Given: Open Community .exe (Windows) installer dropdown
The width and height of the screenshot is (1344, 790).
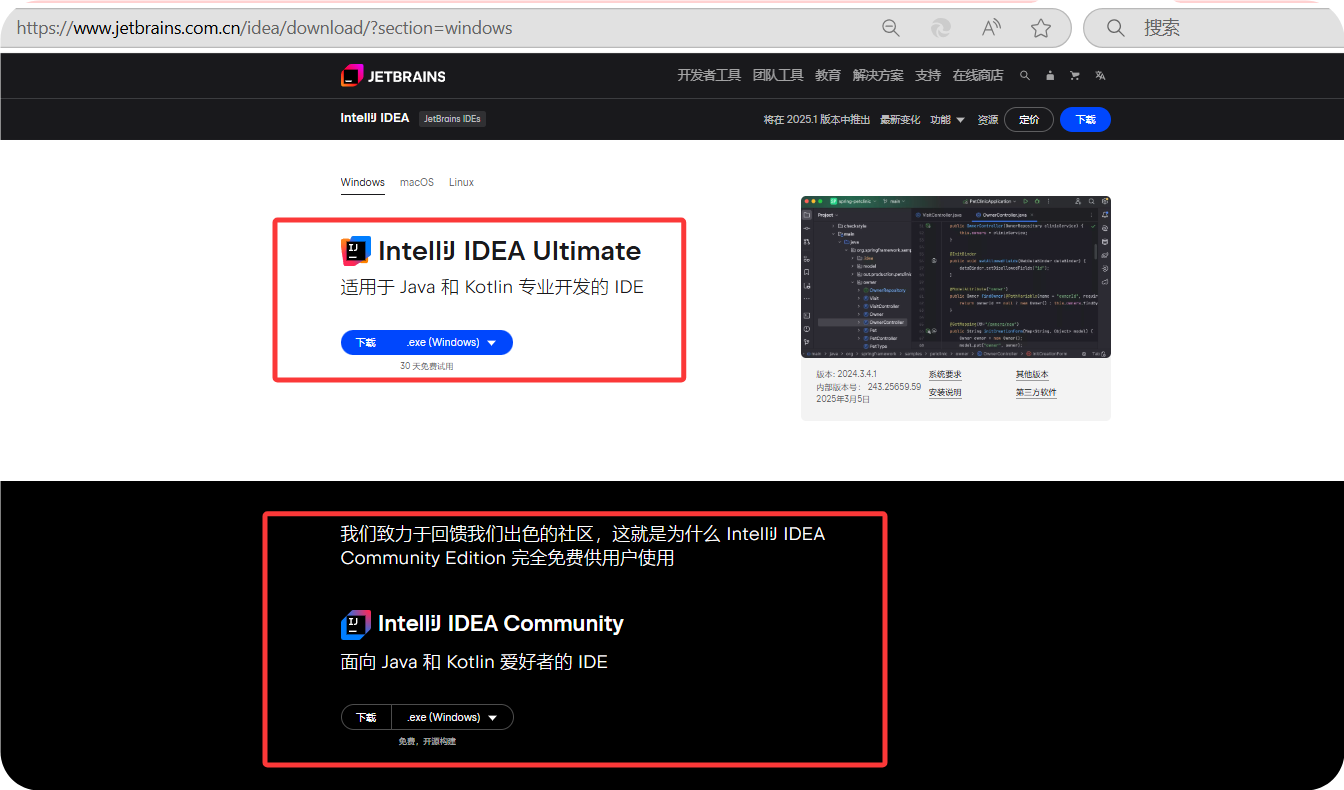Looking at the screenshot, I should tap(451, 717).
